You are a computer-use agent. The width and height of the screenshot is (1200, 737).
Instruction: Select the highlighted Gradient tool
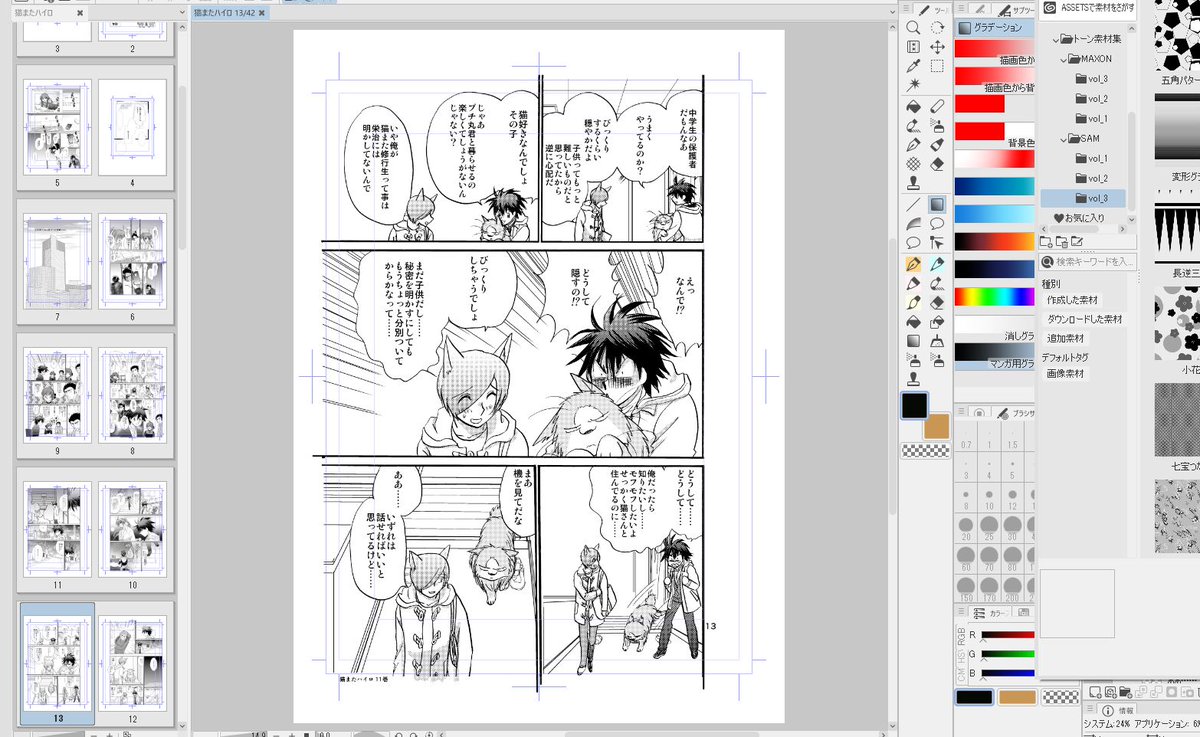(937, 204)
